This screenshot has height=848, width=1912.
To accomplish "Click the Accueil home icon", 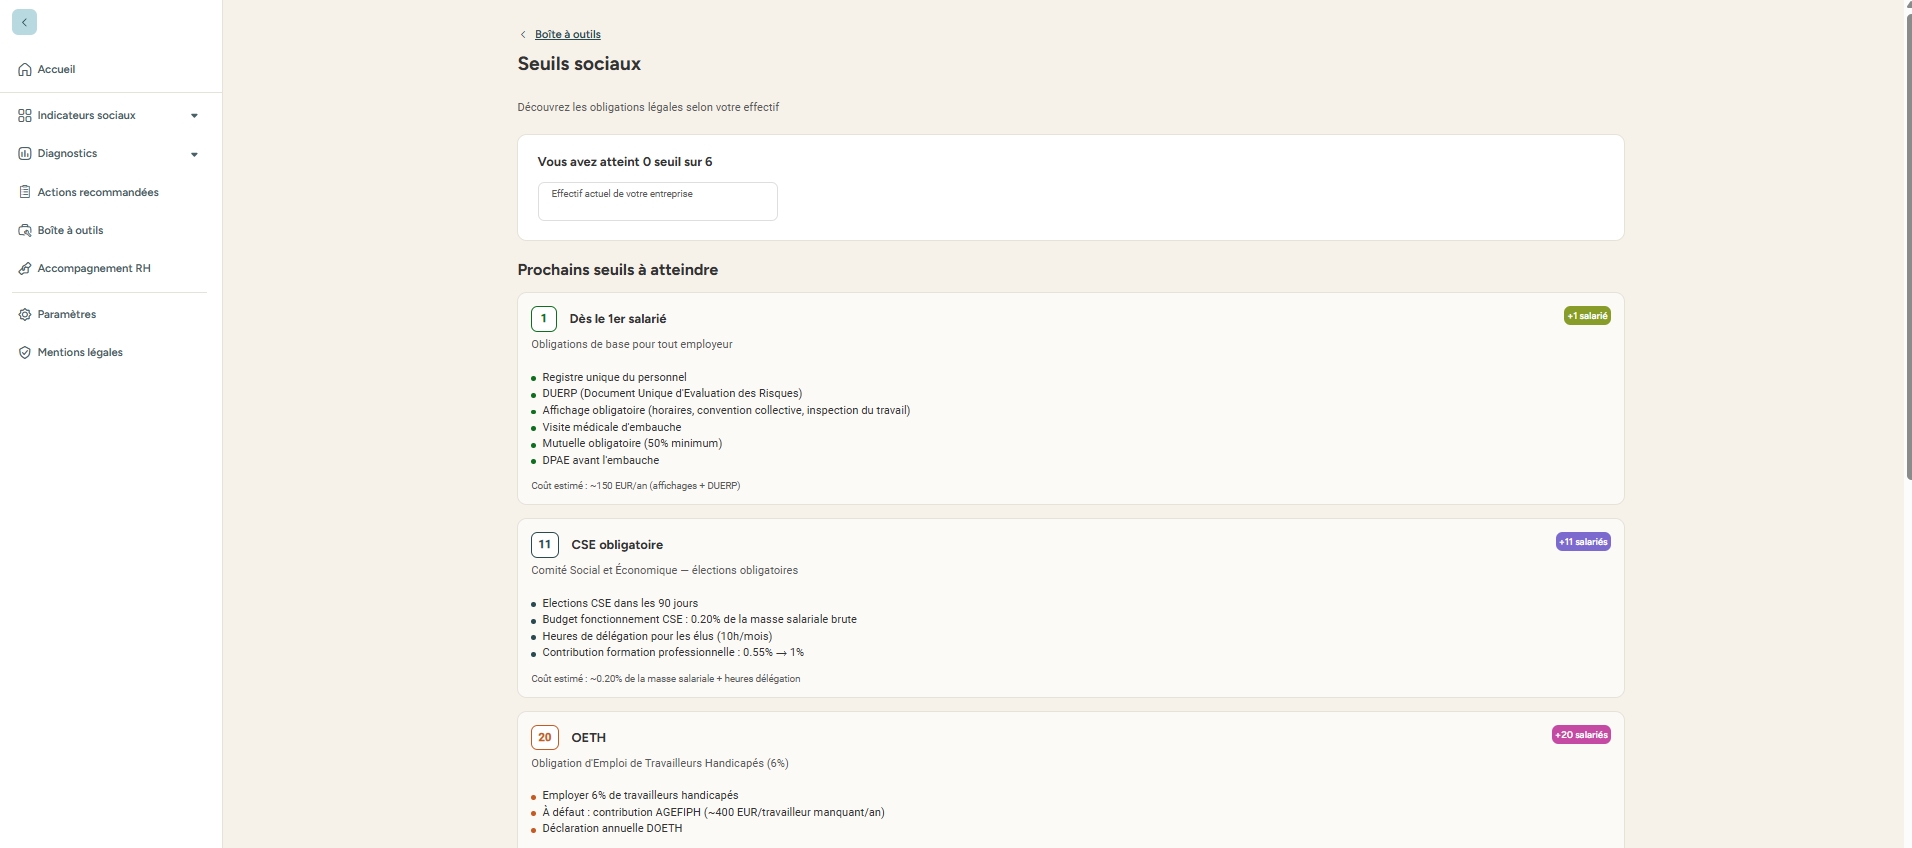I will (x=25, y=70).
